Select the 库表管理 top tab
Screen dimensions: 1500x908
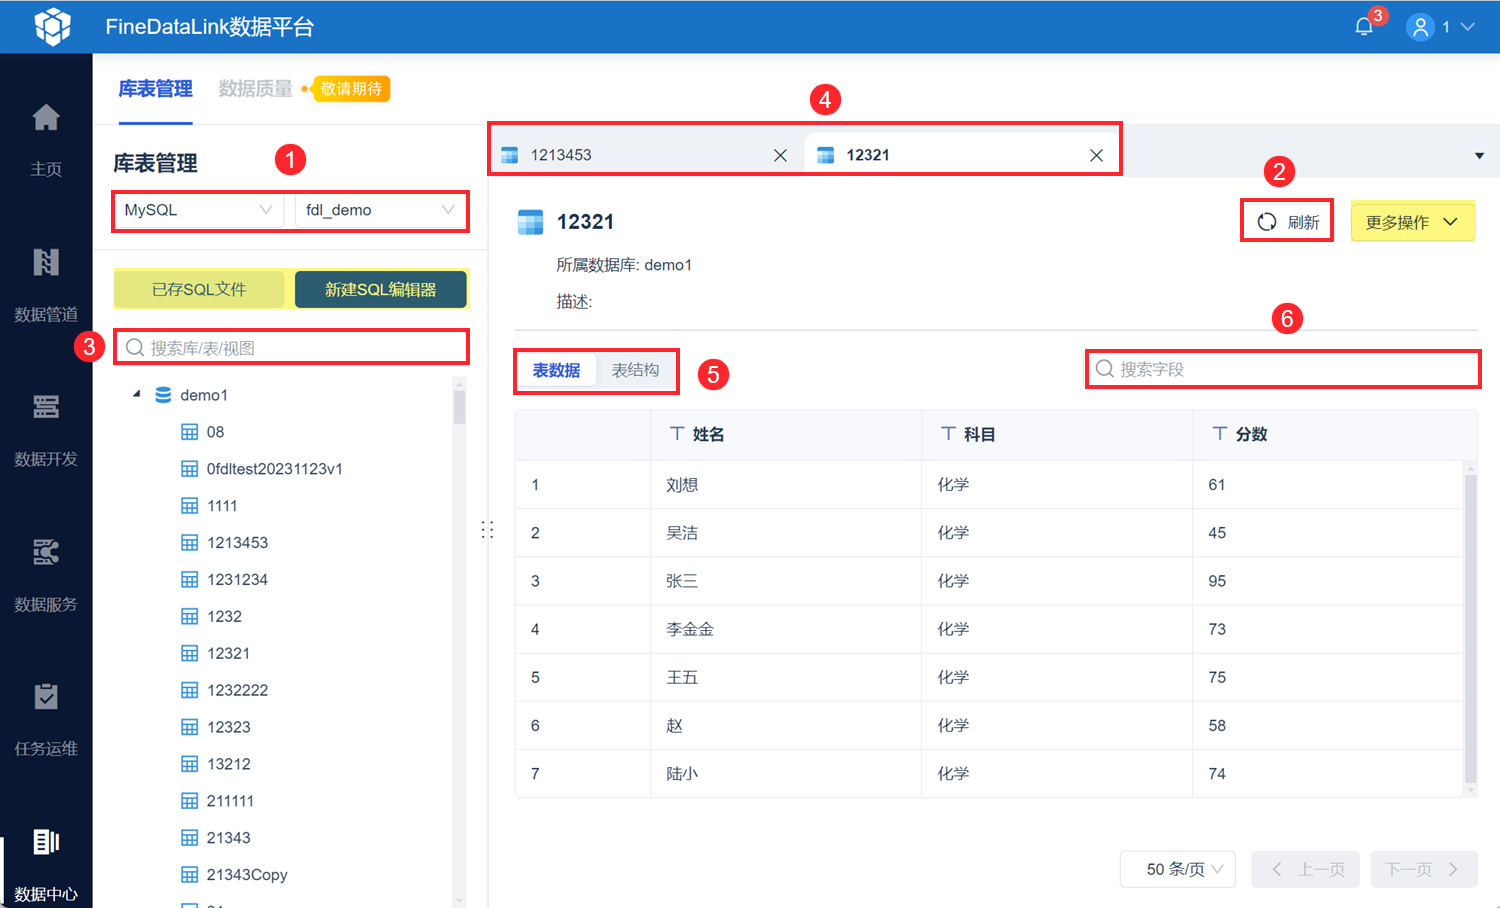(x=155, y=89)
